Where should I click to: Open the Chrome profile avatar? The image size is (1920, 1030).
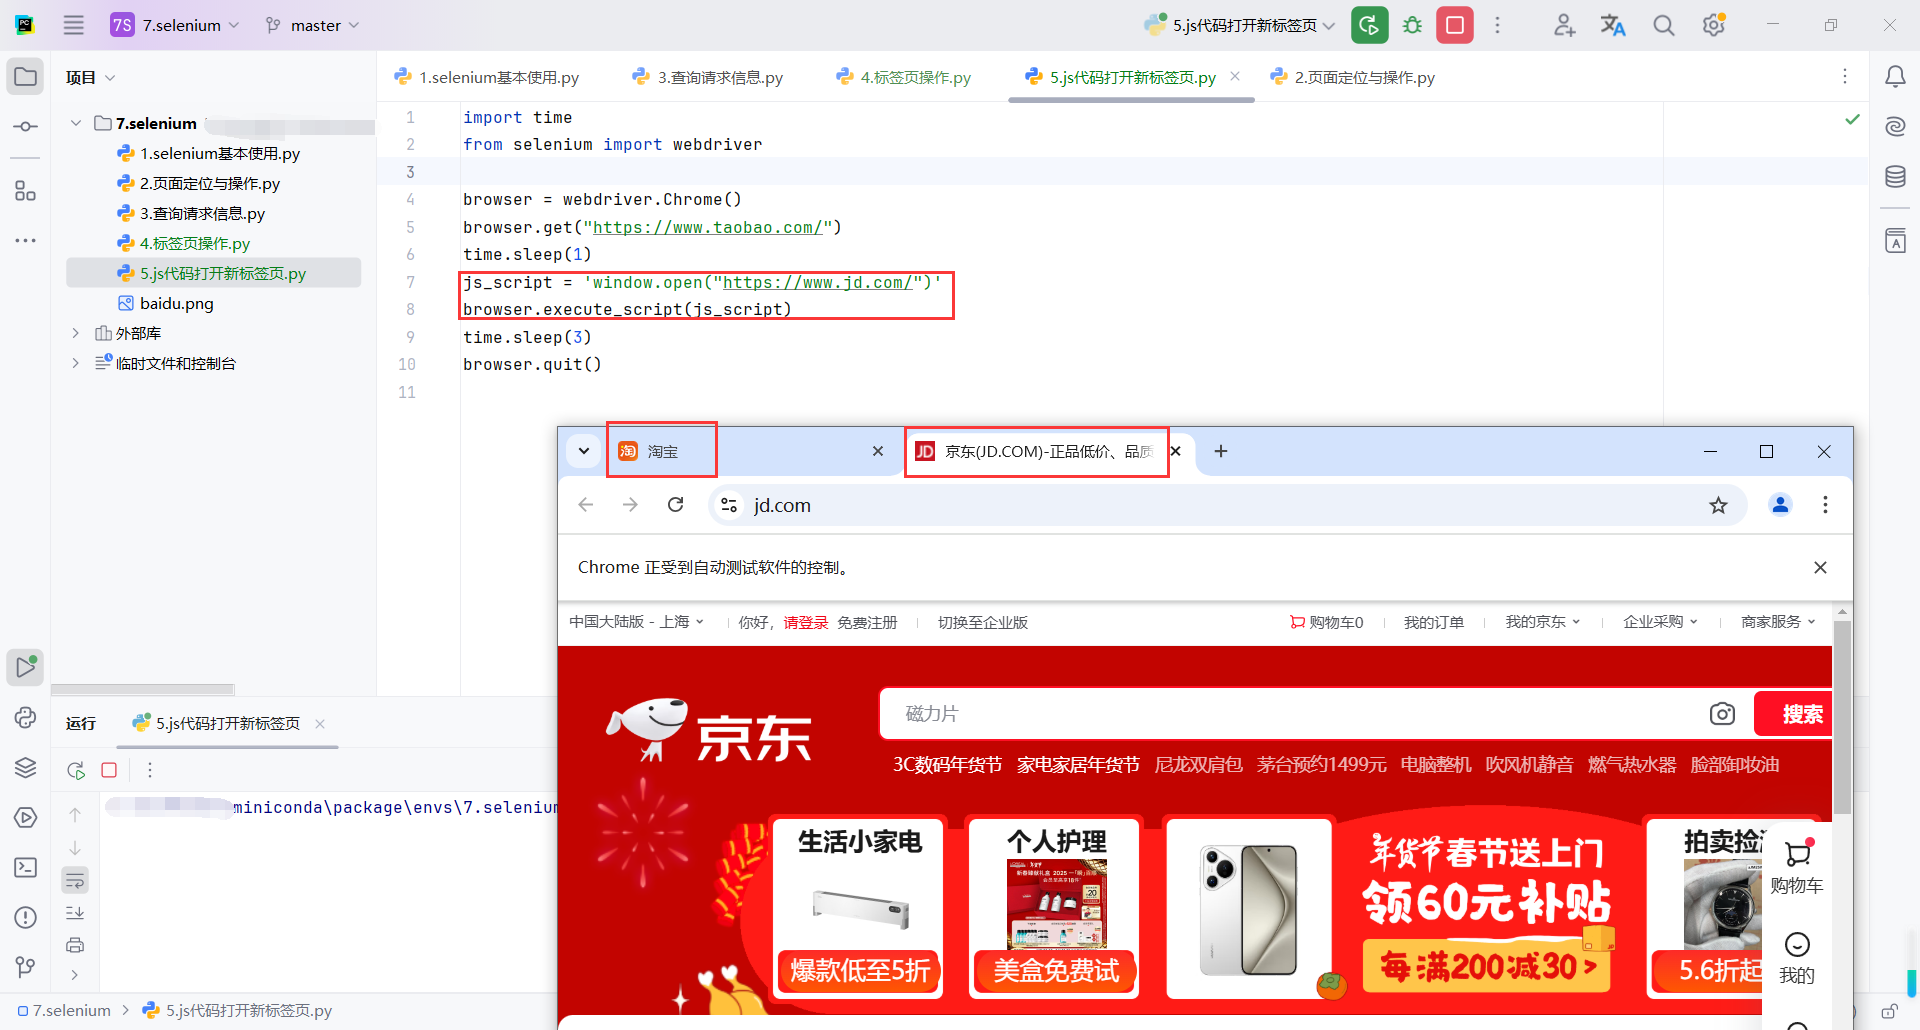1780,505
